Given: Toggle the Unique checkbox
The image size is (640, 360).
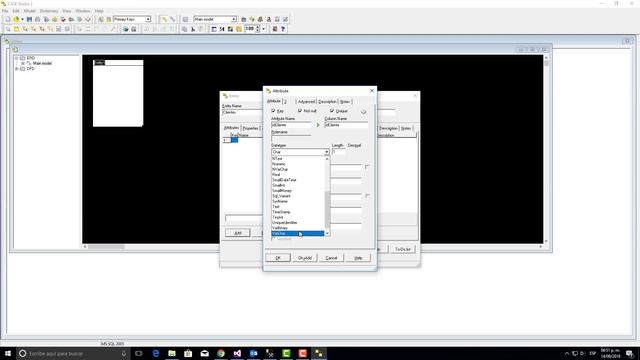Looking at the screenshot, I should (x=332, y=111).
